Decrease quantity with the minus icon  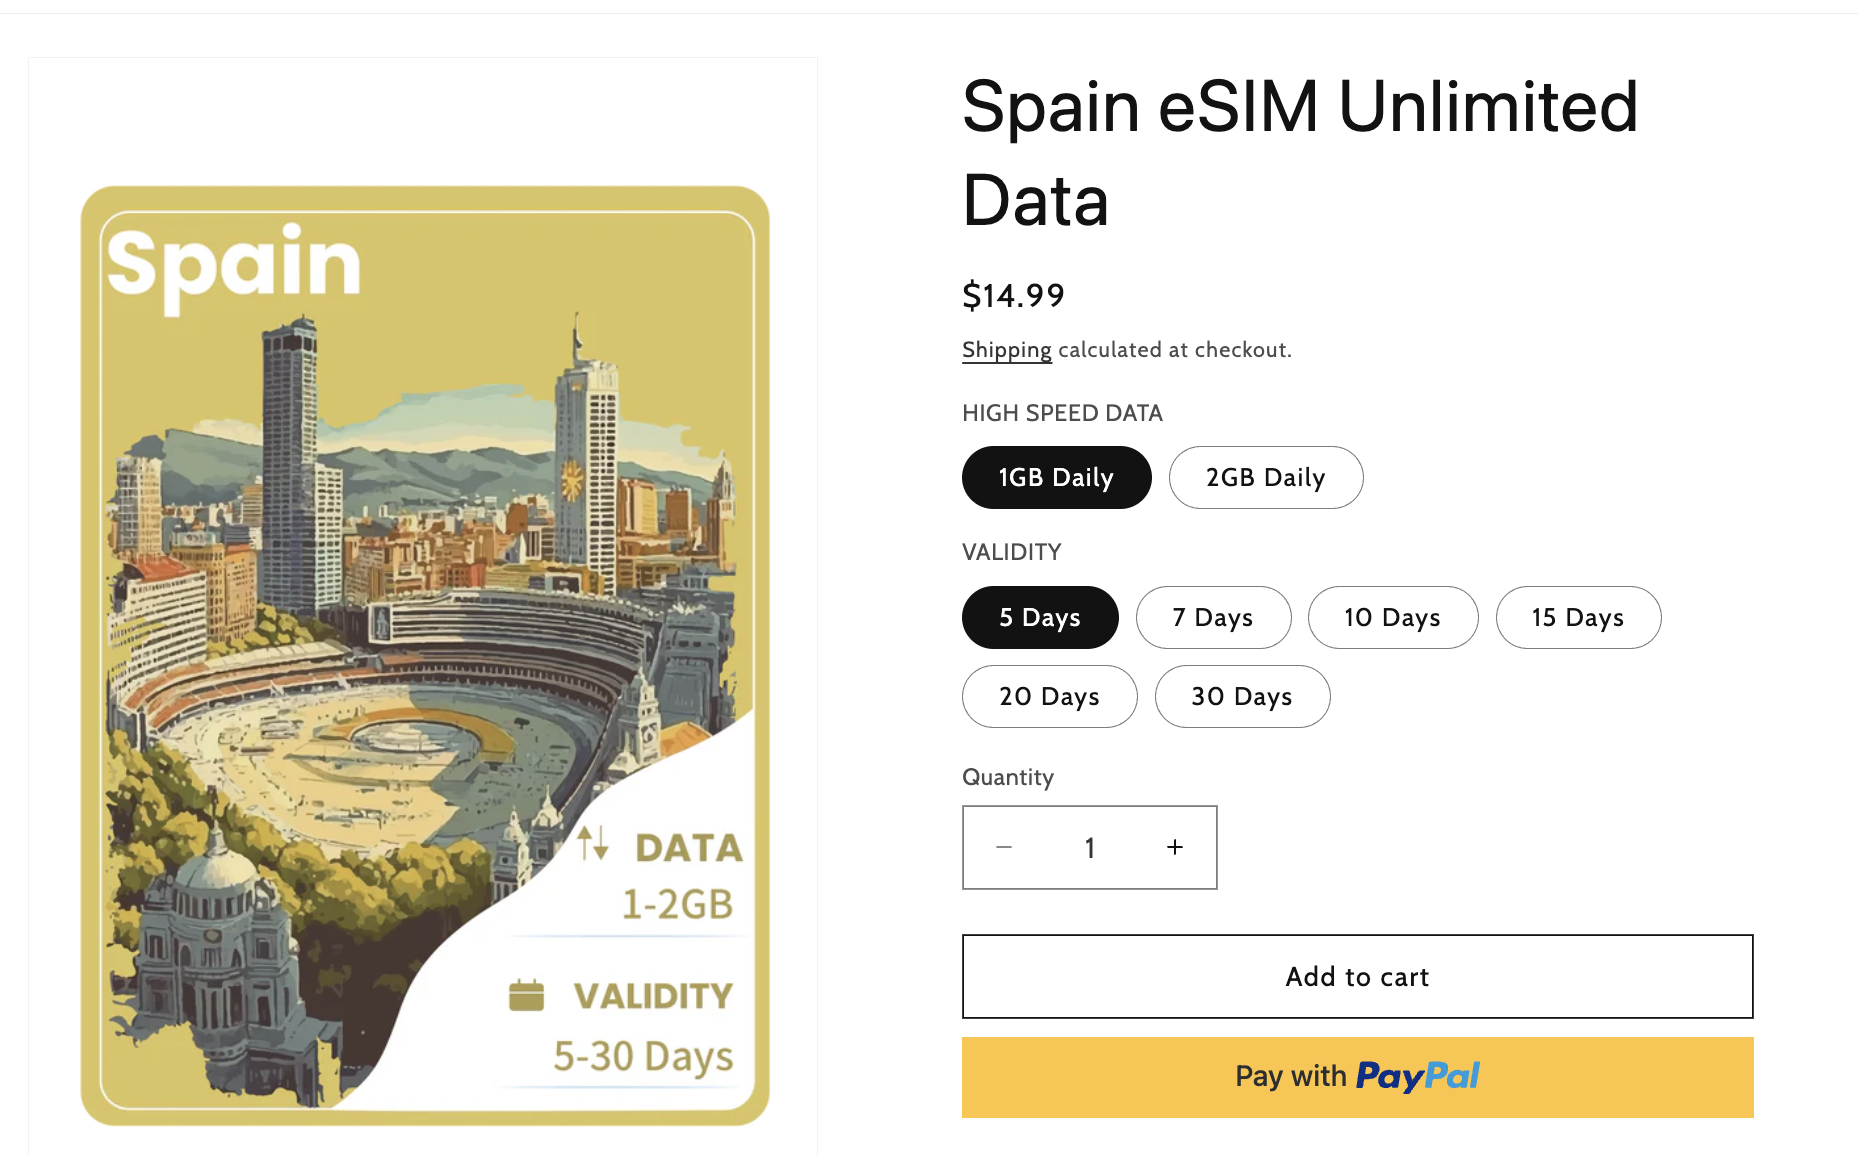(1004, 847)
